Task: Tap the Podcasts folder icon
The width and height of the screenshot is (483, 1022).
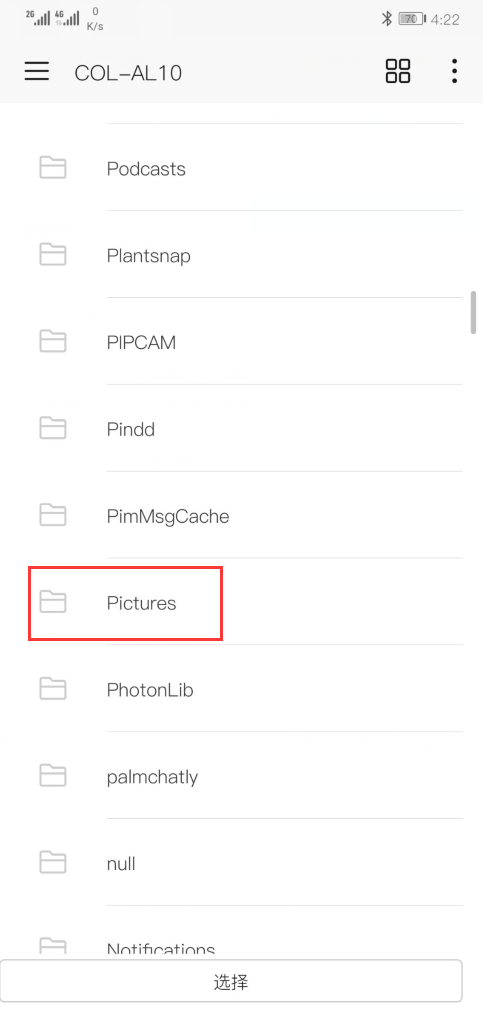Action: point(53,168)
